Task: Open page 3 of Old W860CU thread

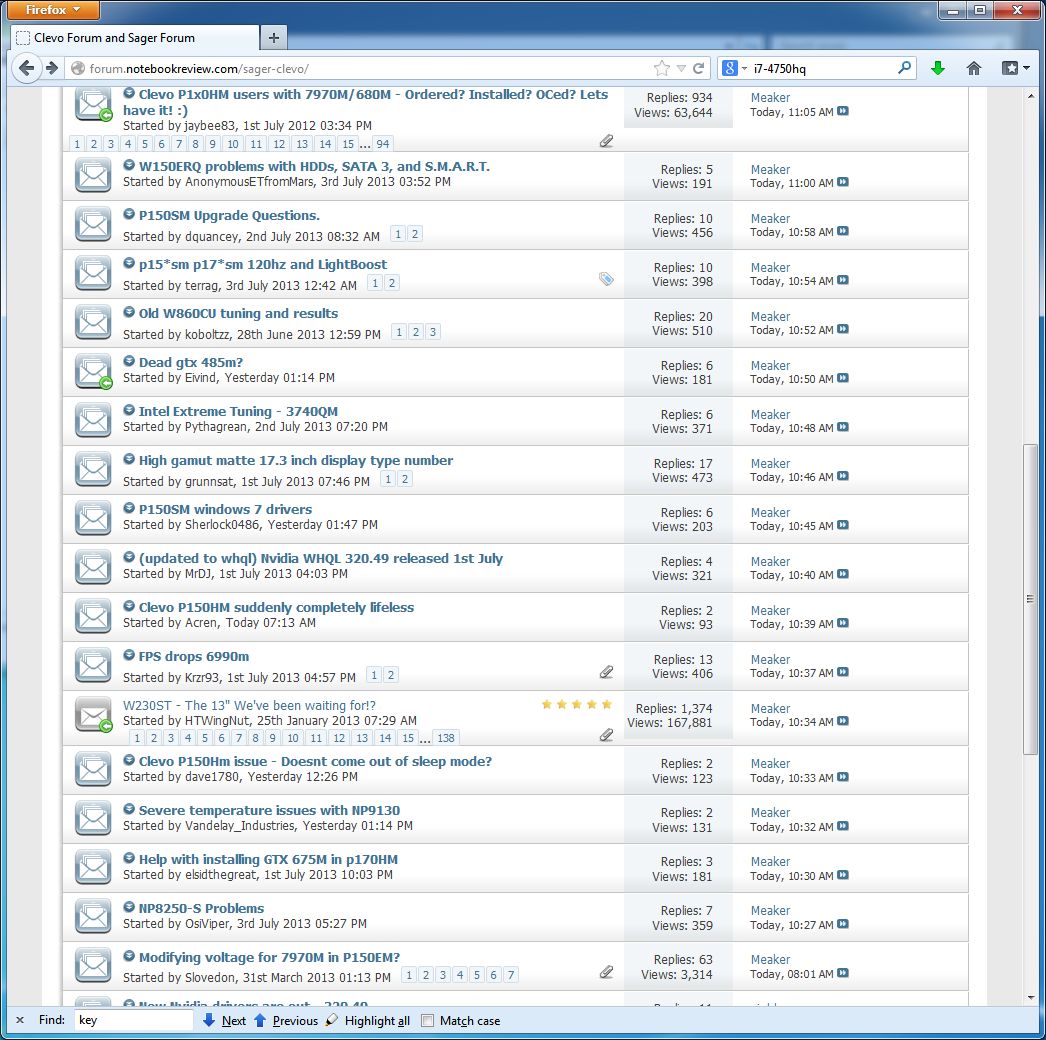Action: [x=432, y=332]
